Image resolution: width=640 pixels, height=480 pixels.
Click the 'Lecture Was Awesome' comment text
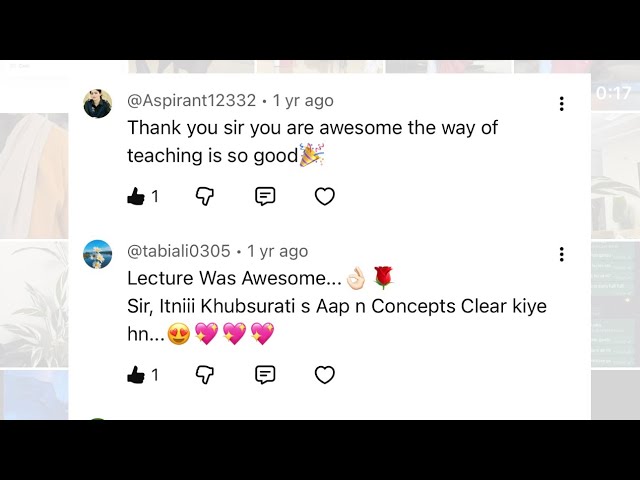pyautogui.click(x=234, y=278)
